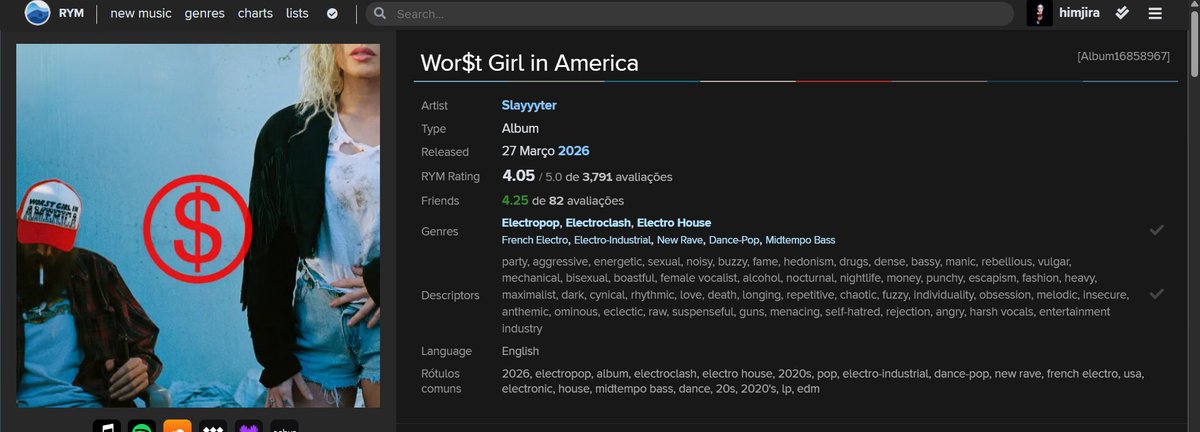Open the SoundCloud link icon
1200x432 pixels.
click(x=177, y=426)
